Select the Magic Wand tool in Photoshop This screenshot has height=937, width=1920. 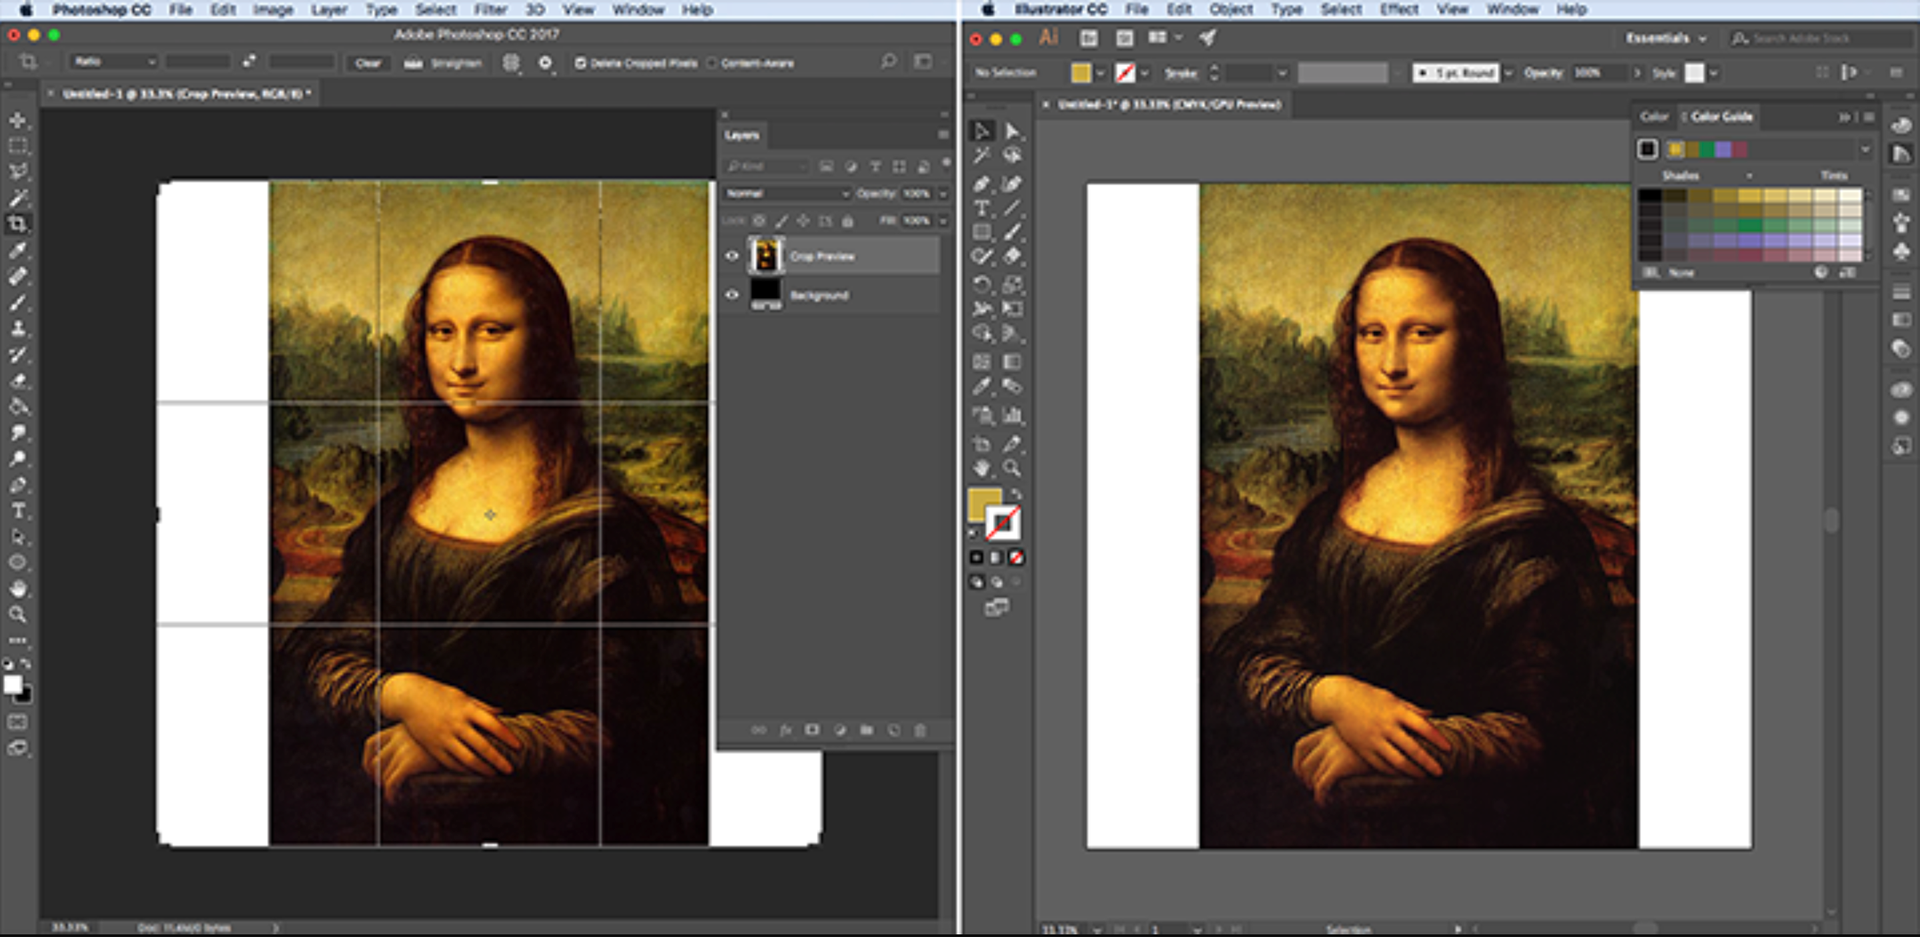pos(18,198)
